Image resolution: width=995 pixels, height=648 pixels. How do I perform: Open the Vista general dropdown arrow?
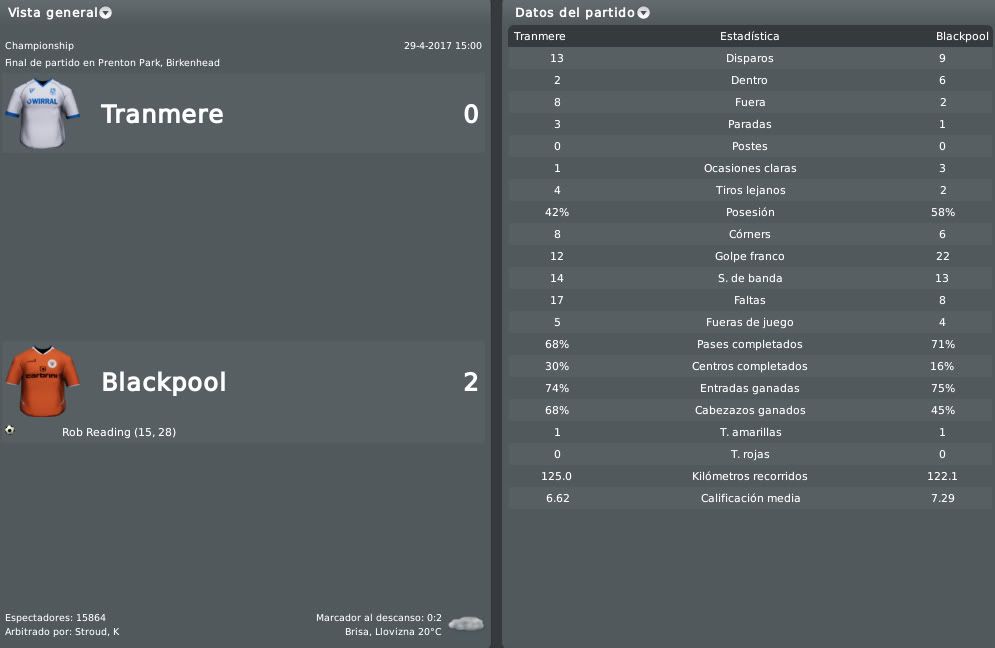(105, 13)
